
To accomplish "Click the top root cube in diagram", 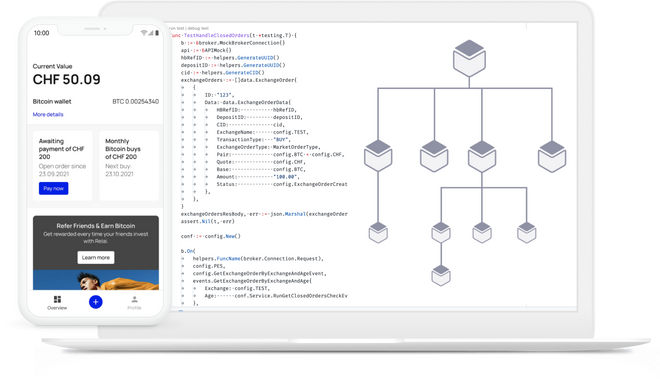I will point(469,58).
